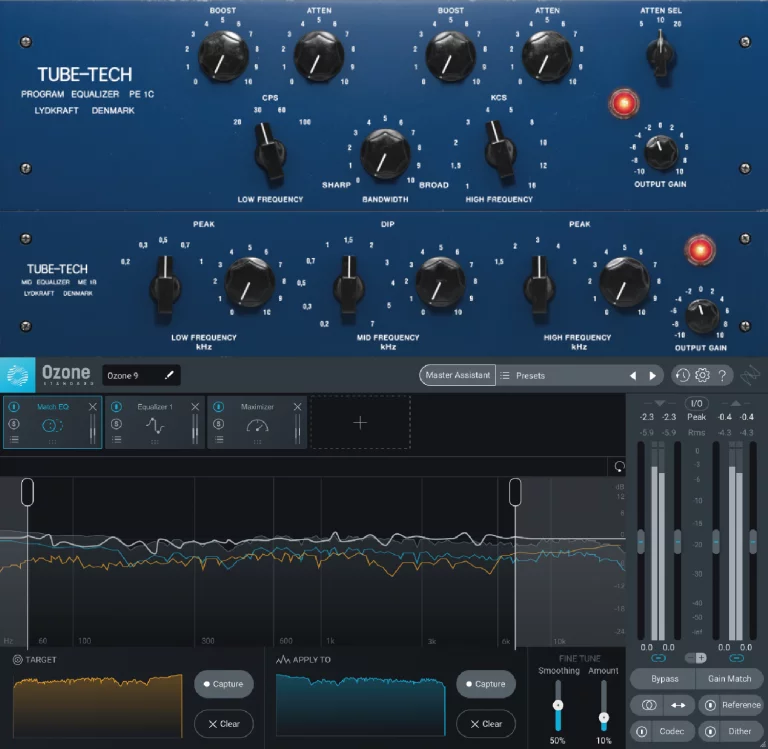Click the PE 1C KCS high frequency switch
Image resolution: width=768 pixels, height=749 pixels.
(500, 151)
